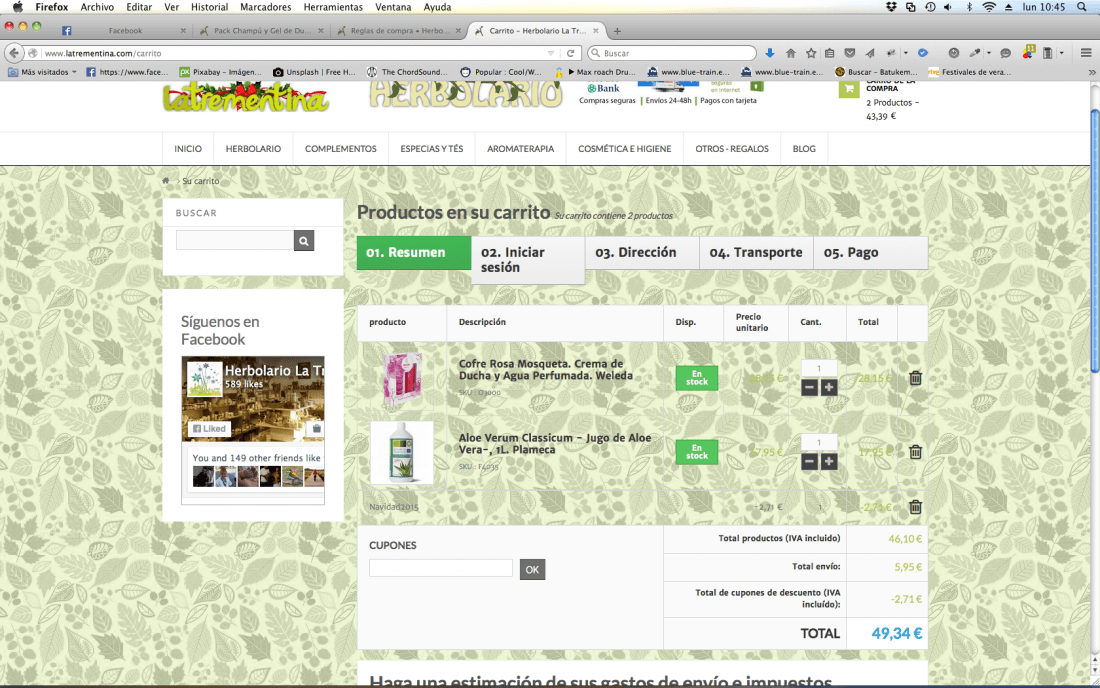Increase quantity of Aloe Verum Classicum
The width and height of the screenshot is (1100, 688).
829,461
